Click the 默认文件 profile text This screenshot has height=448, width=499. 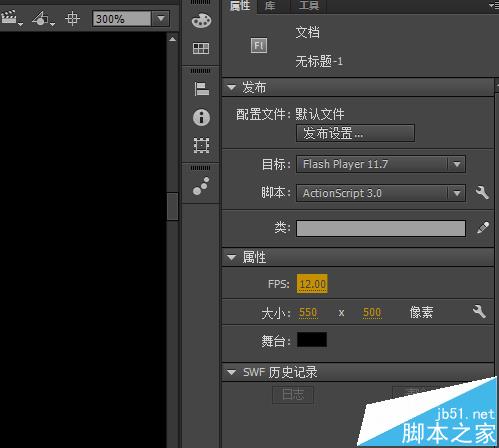pos(320,114)
